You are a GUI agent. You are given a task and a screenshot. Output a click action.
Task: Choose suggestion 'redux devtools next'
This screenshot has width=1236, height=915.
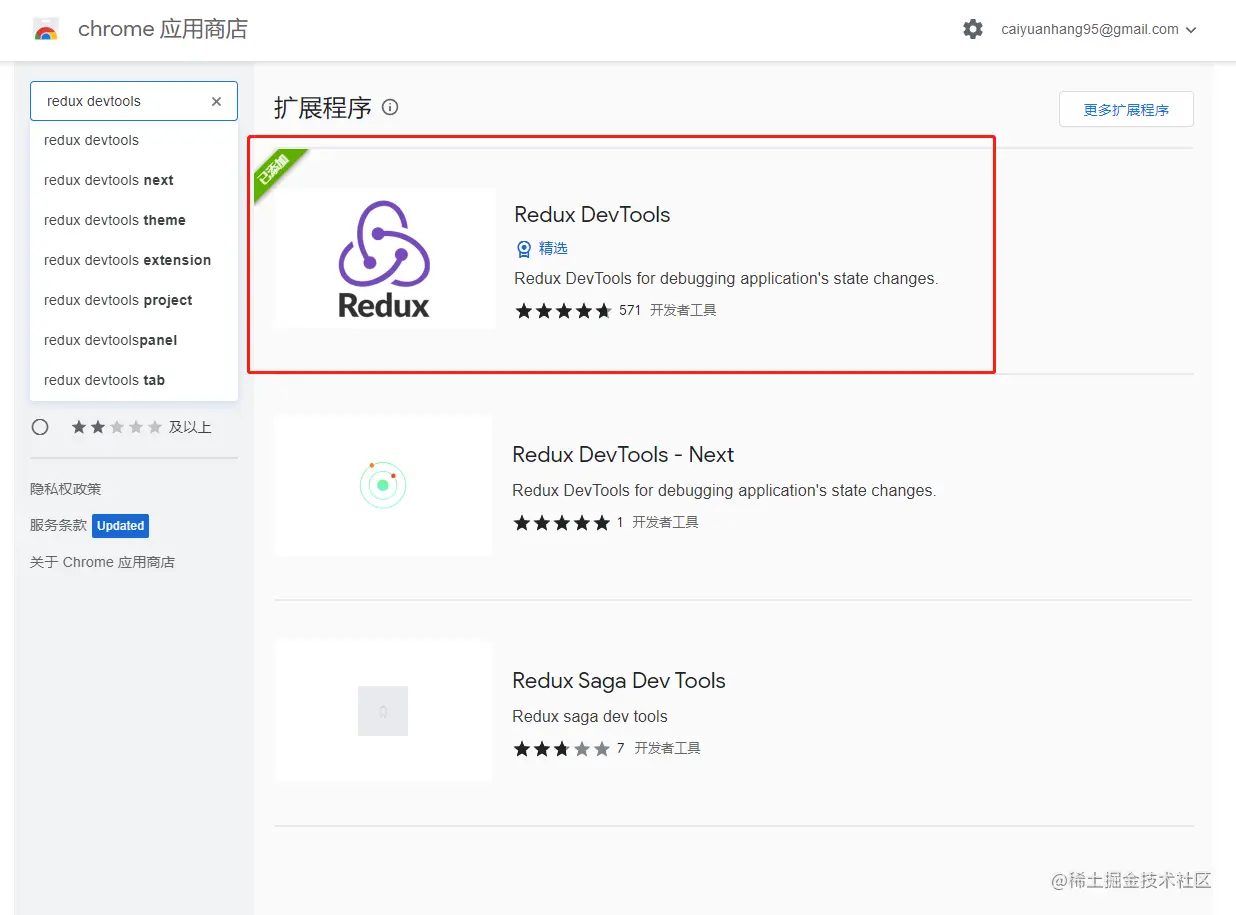tap(134, 180)
